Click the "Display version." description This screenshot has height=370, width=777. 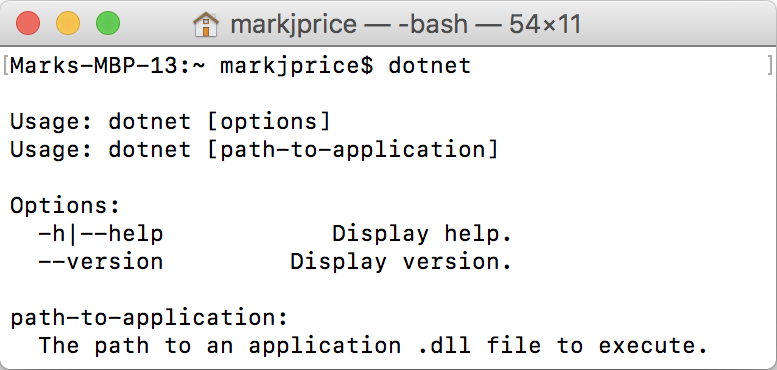pos(401,262)
